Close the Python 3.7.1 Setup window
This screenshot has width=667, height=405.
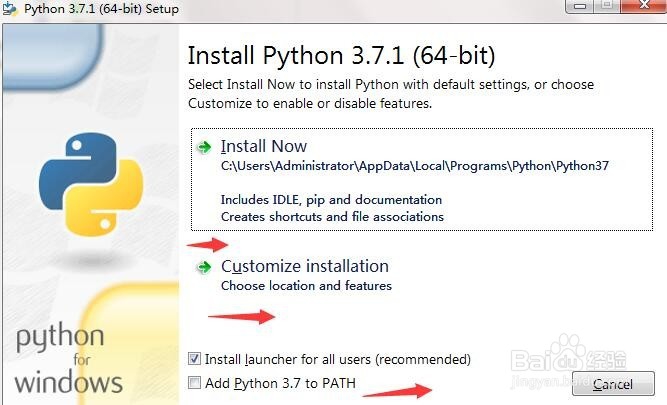[x=644, y=6]
